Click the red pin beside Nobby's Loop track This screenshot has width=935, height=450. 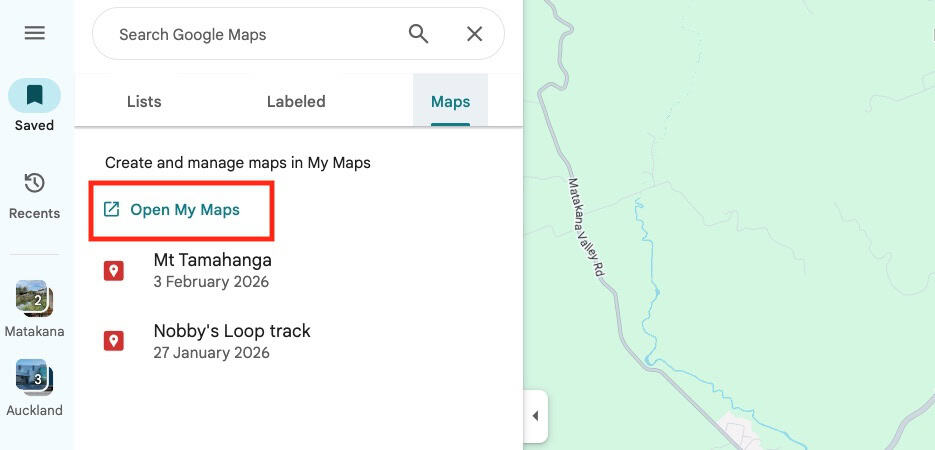click(114, 341)
